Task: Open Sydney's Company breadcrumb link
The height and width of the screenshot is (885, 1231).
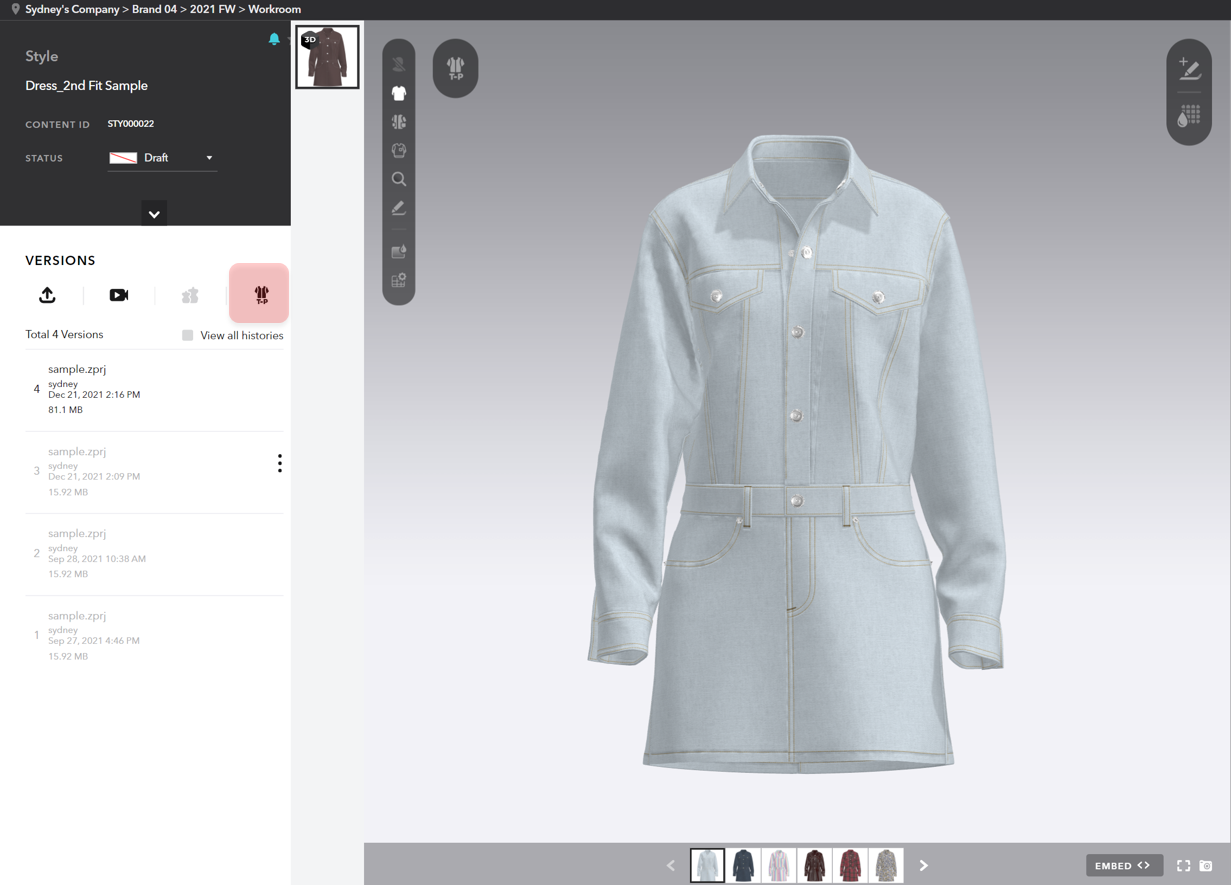Action: point(72,9)
